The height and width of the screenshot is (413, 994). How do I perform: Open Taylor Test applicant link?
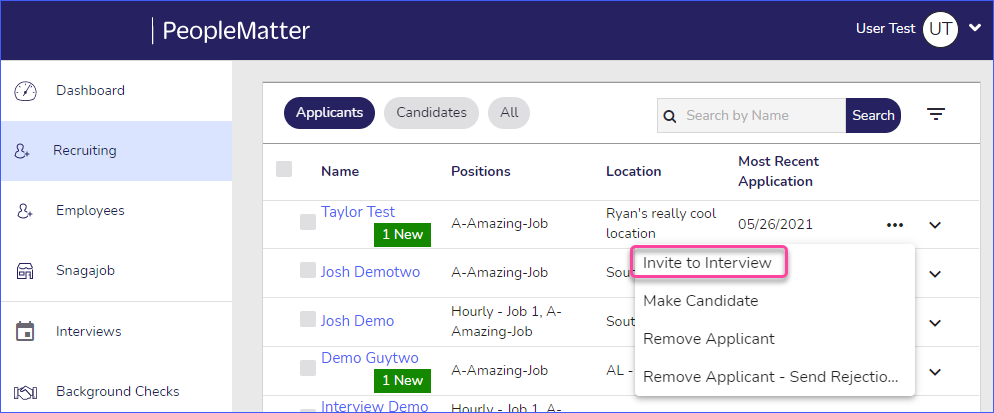pyautogui.click(x=358, y=212)
